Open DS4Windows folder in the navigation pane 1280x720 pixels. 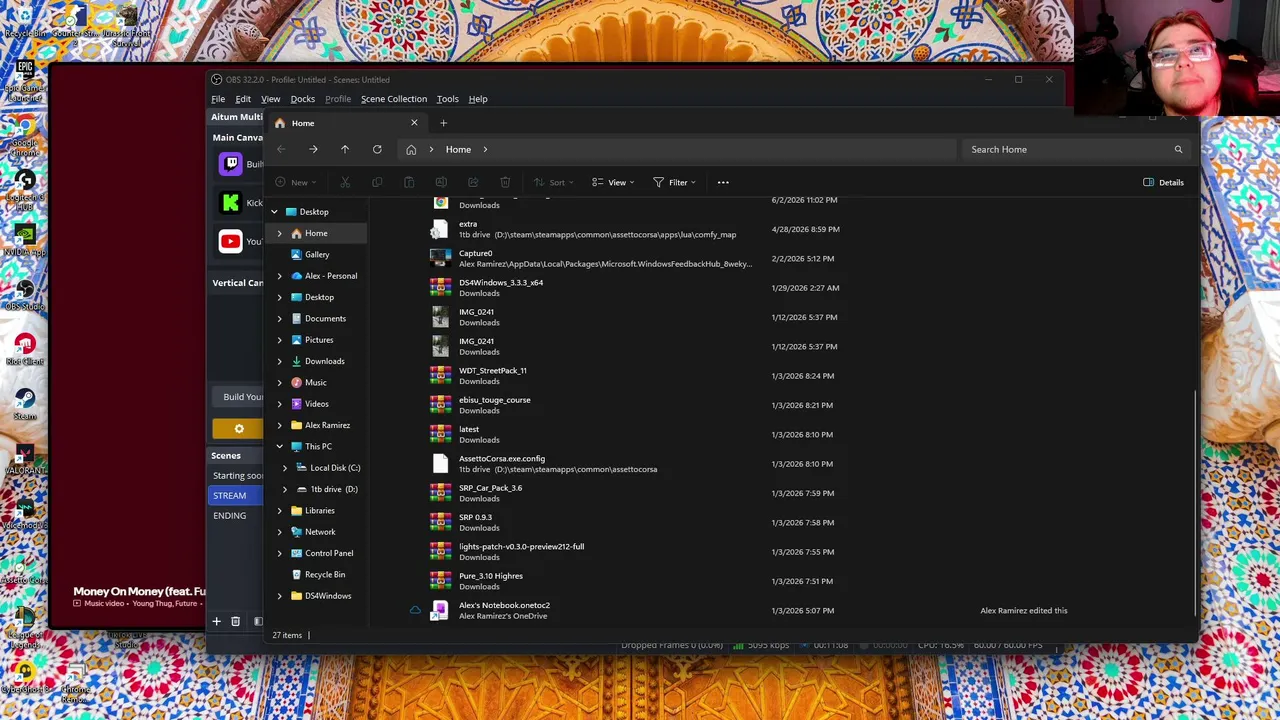[x=328, y=596]
